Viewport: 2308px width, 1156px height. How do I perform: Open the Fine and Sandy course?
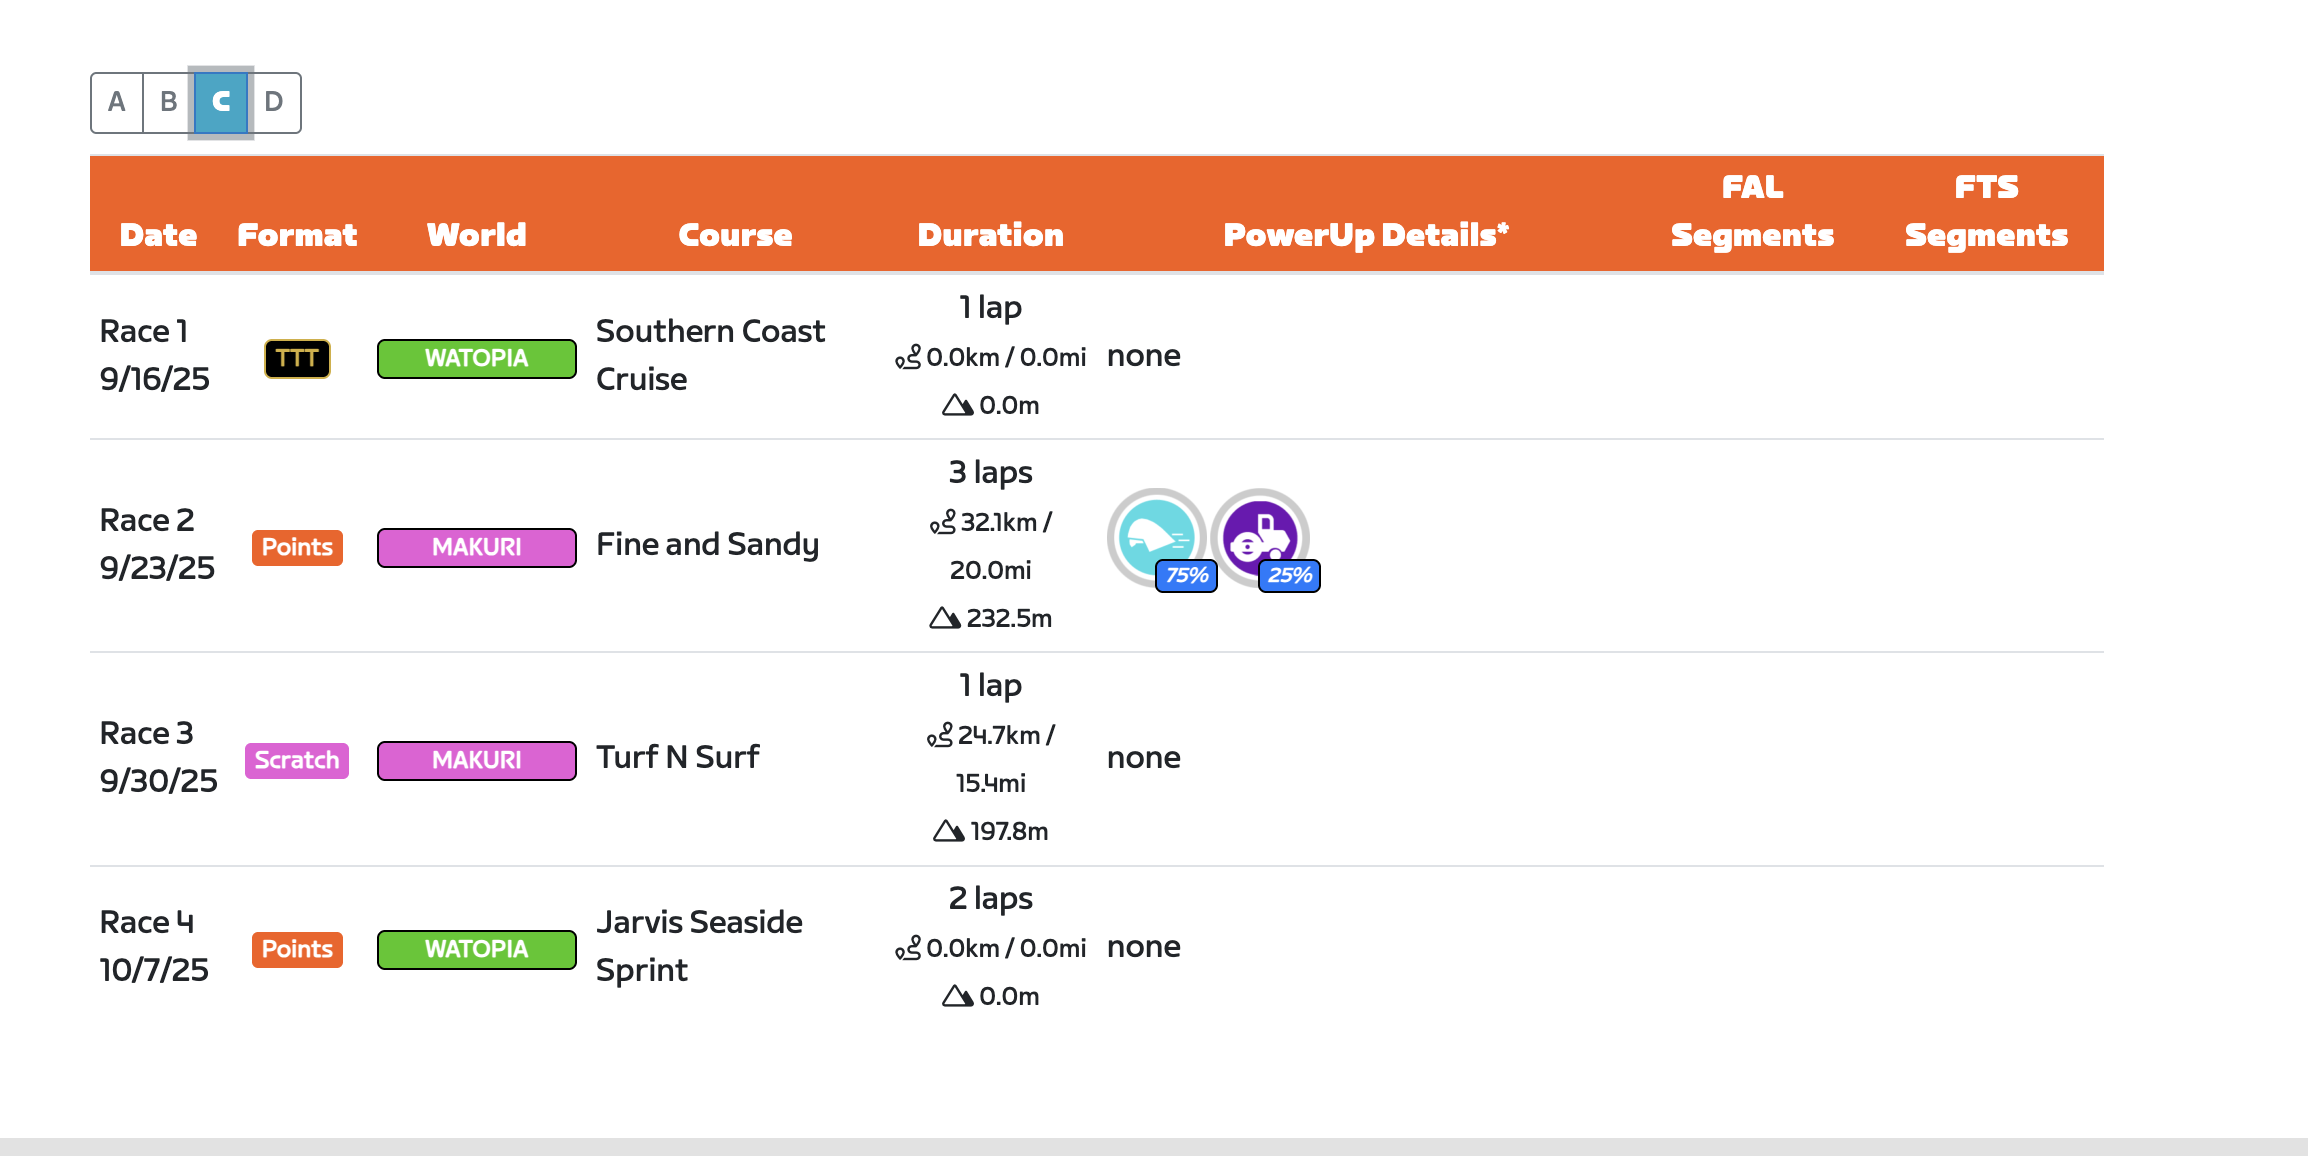(x=707, y=544)
